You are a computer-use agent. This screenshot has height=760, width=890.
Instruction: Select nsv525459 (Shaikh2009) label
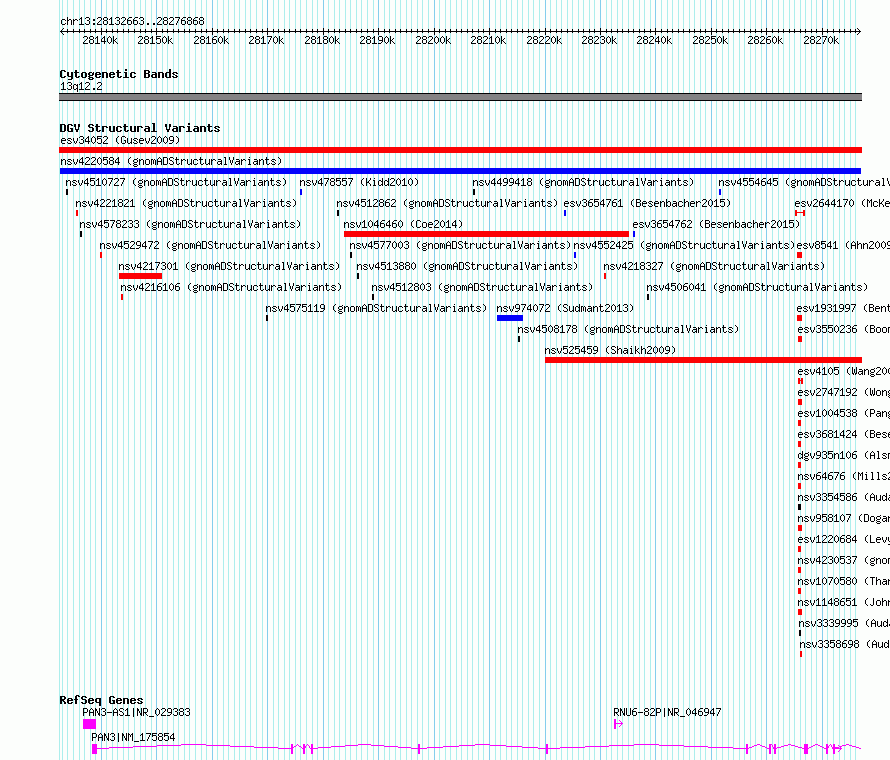610,350
